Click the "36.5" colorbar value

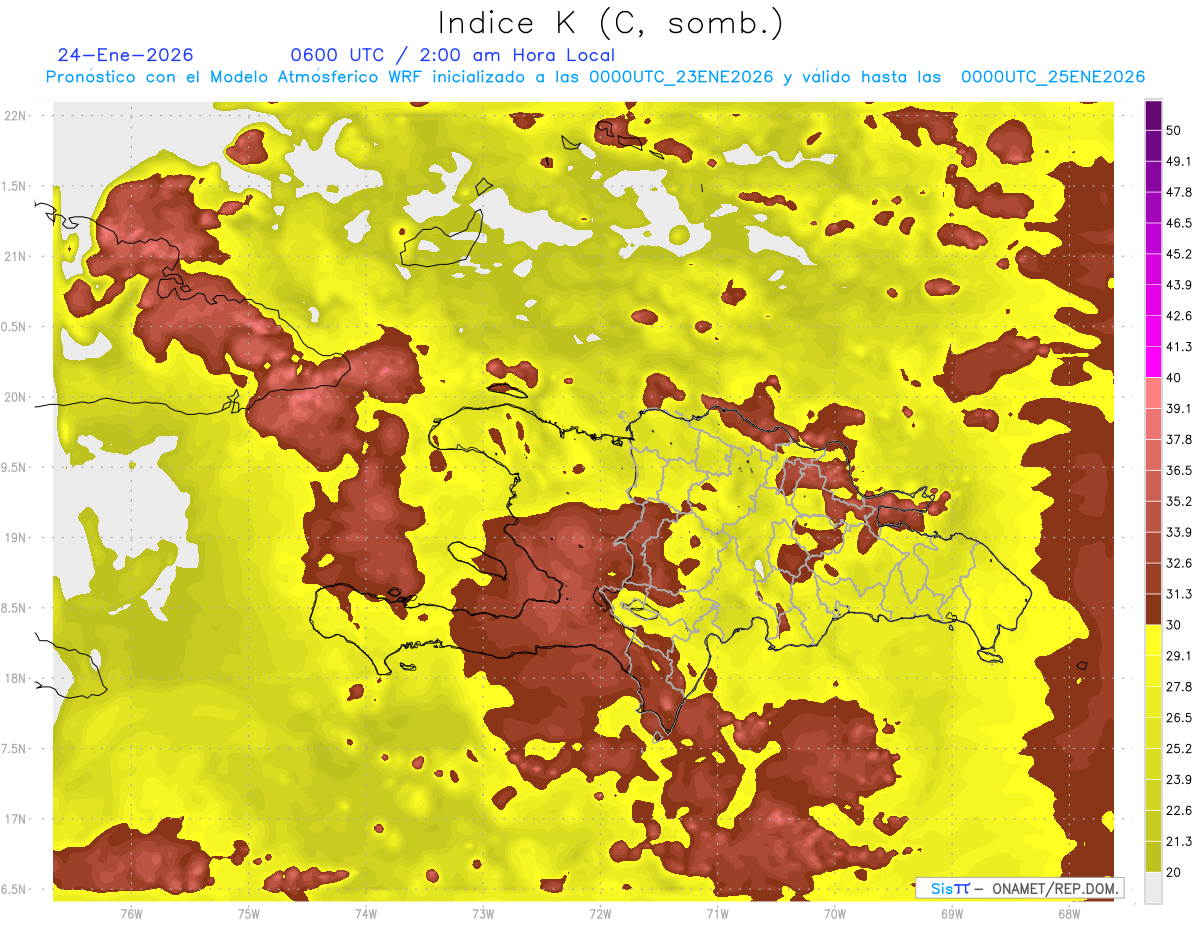point(1179,470)
